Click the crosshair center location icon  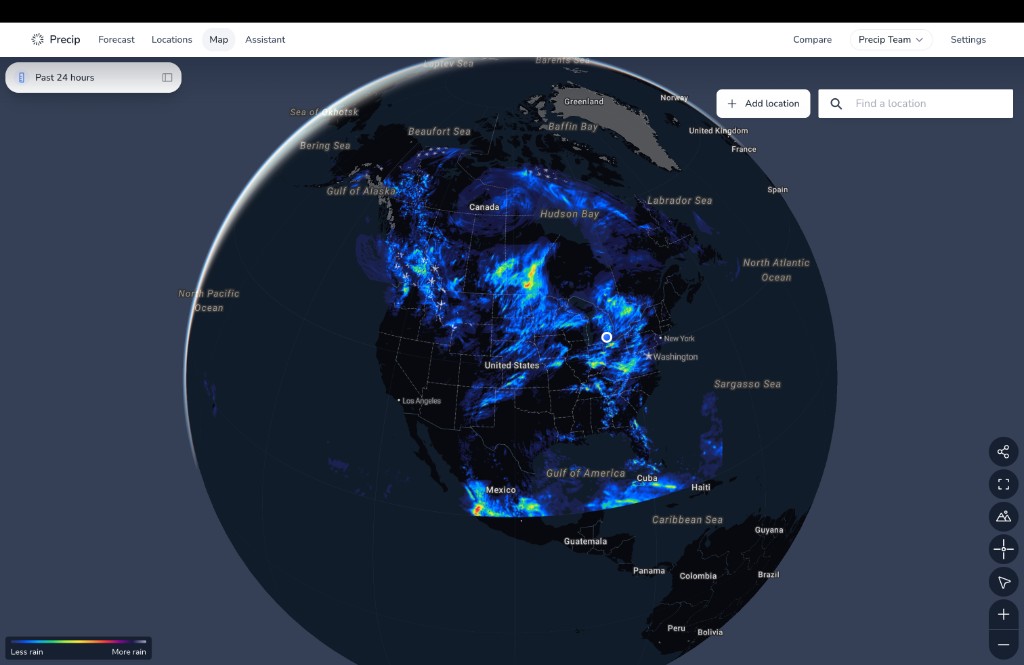coord(1003,549)
